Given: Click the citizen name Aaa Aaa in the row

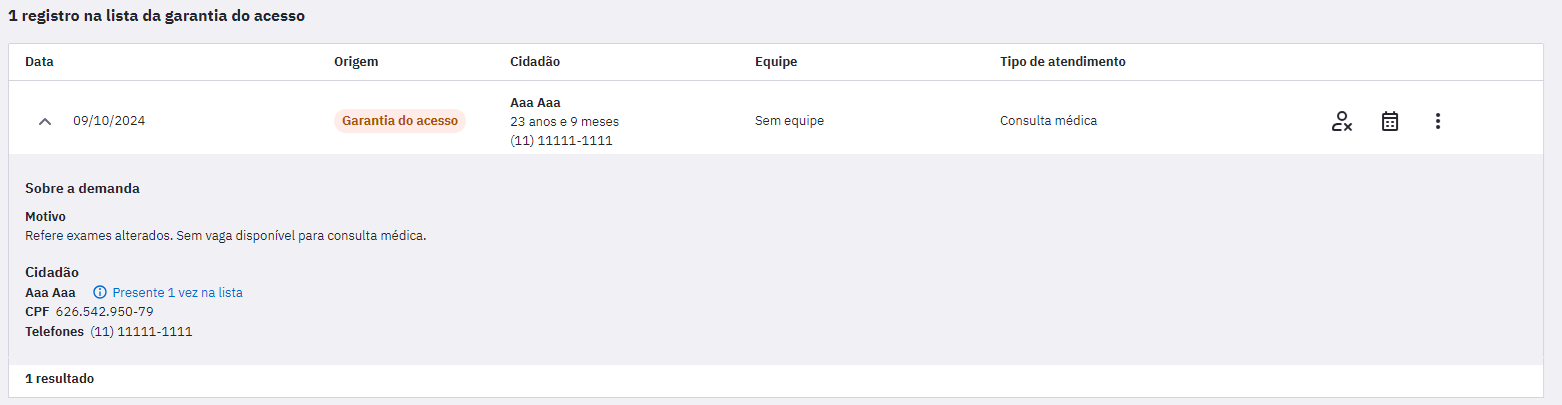Looking at the screenshot, I should 535,102.
